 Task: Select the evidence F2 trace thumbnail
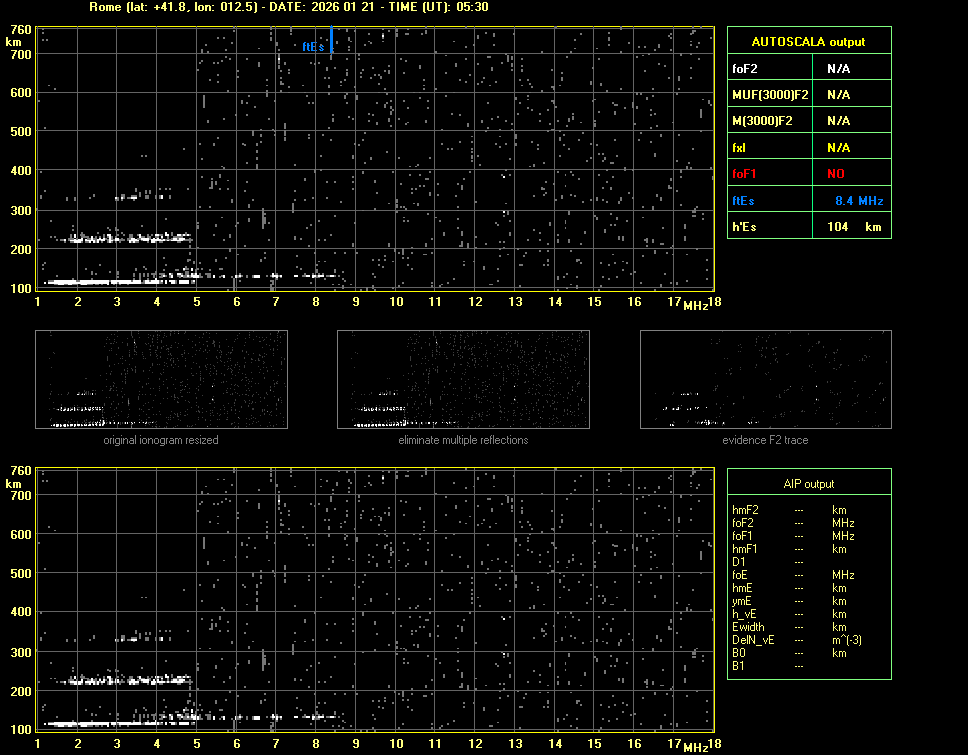pos(765,379)
